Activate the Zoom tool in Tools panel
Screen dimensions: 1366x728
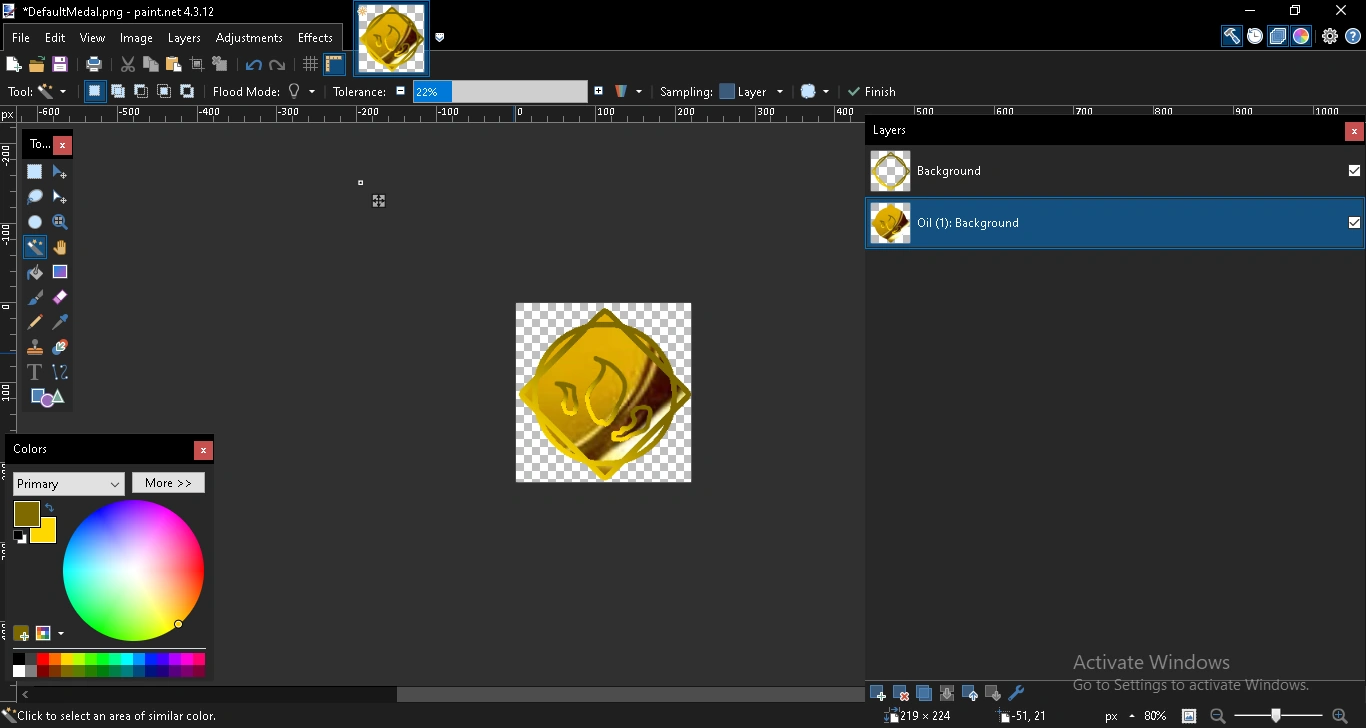pyautogui.click(x=60, y=222)
